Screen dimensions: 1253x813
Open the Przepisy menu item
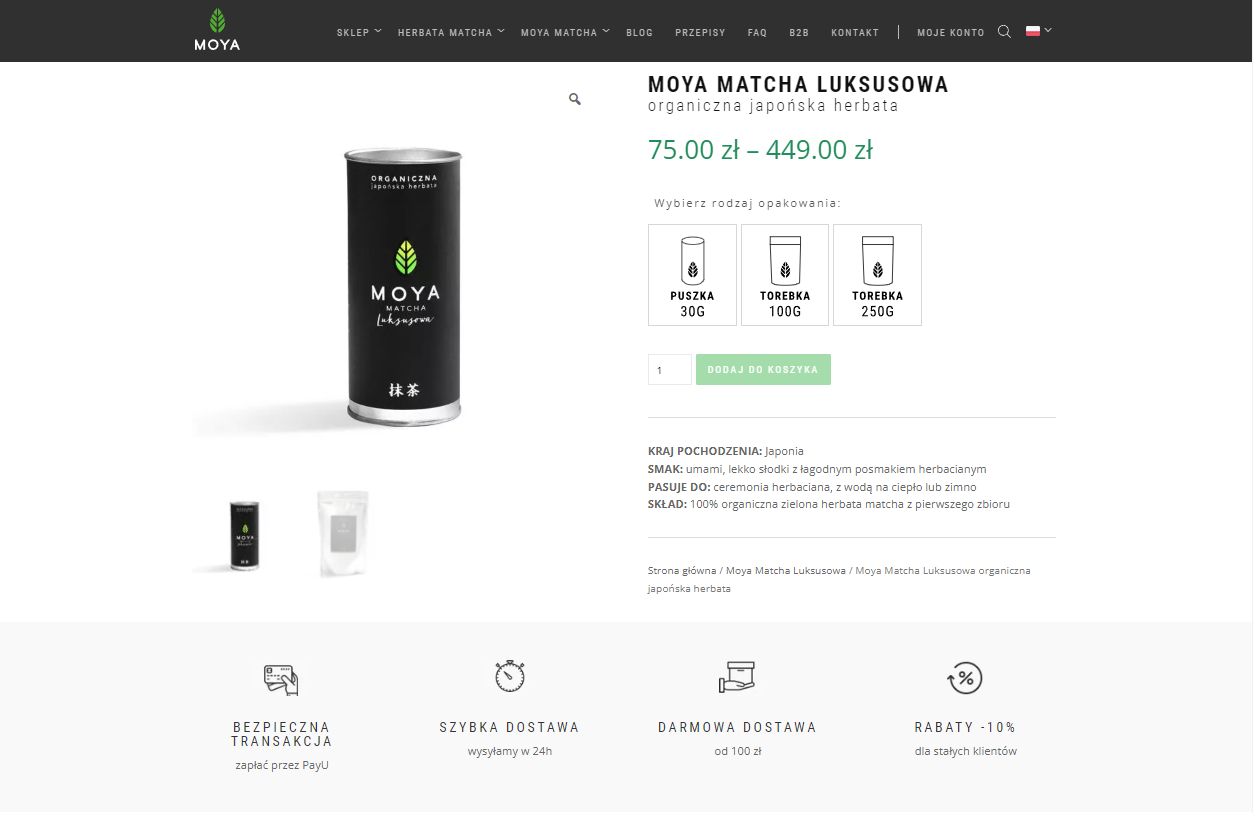click(700, 33)
